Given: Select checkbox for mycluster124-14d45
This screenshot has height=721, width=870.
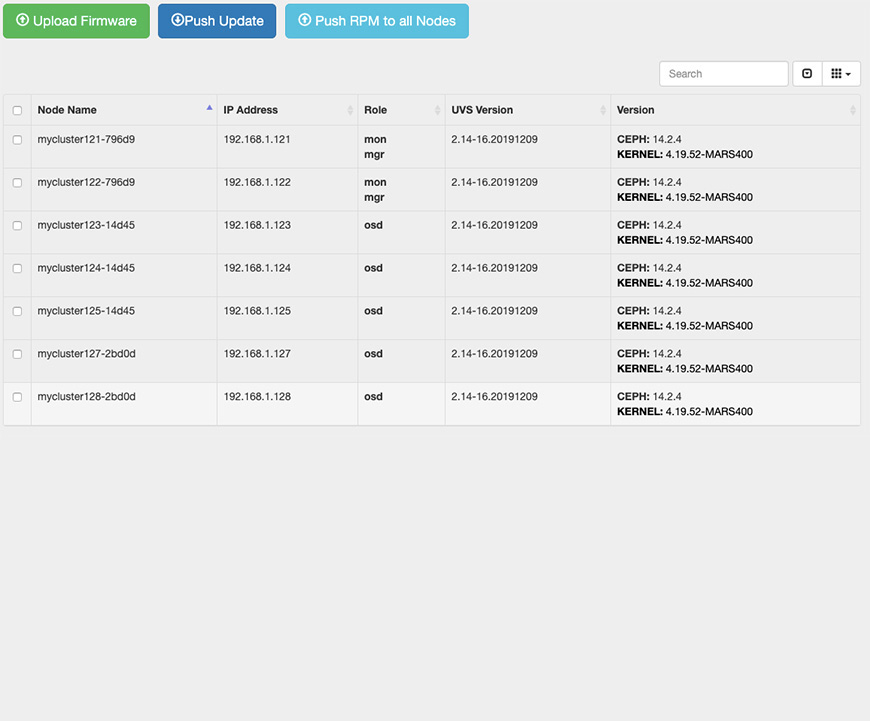Looking at the screenshot, I should [17, 268].
